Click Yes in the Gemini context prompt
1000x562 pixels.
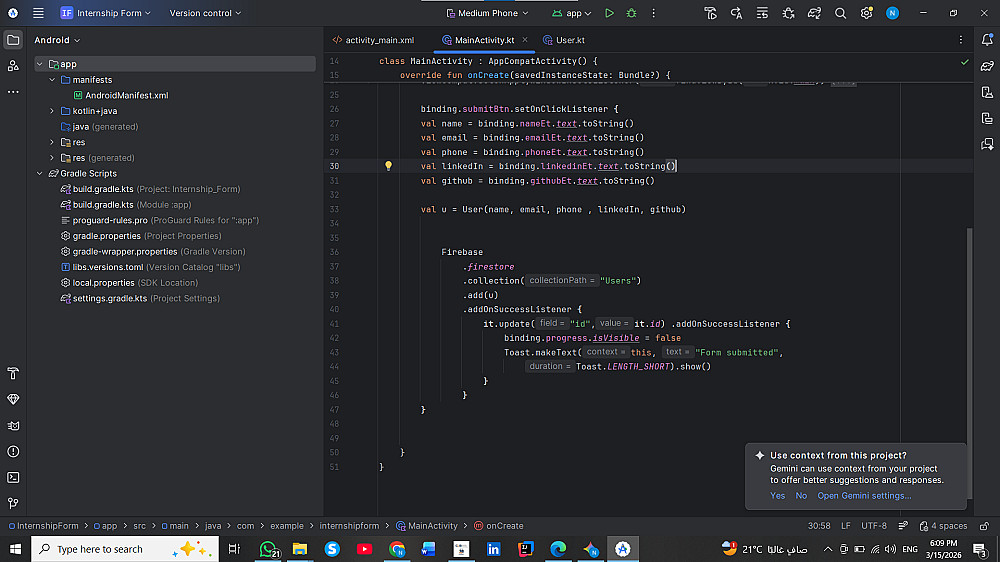tap(777, 496)
